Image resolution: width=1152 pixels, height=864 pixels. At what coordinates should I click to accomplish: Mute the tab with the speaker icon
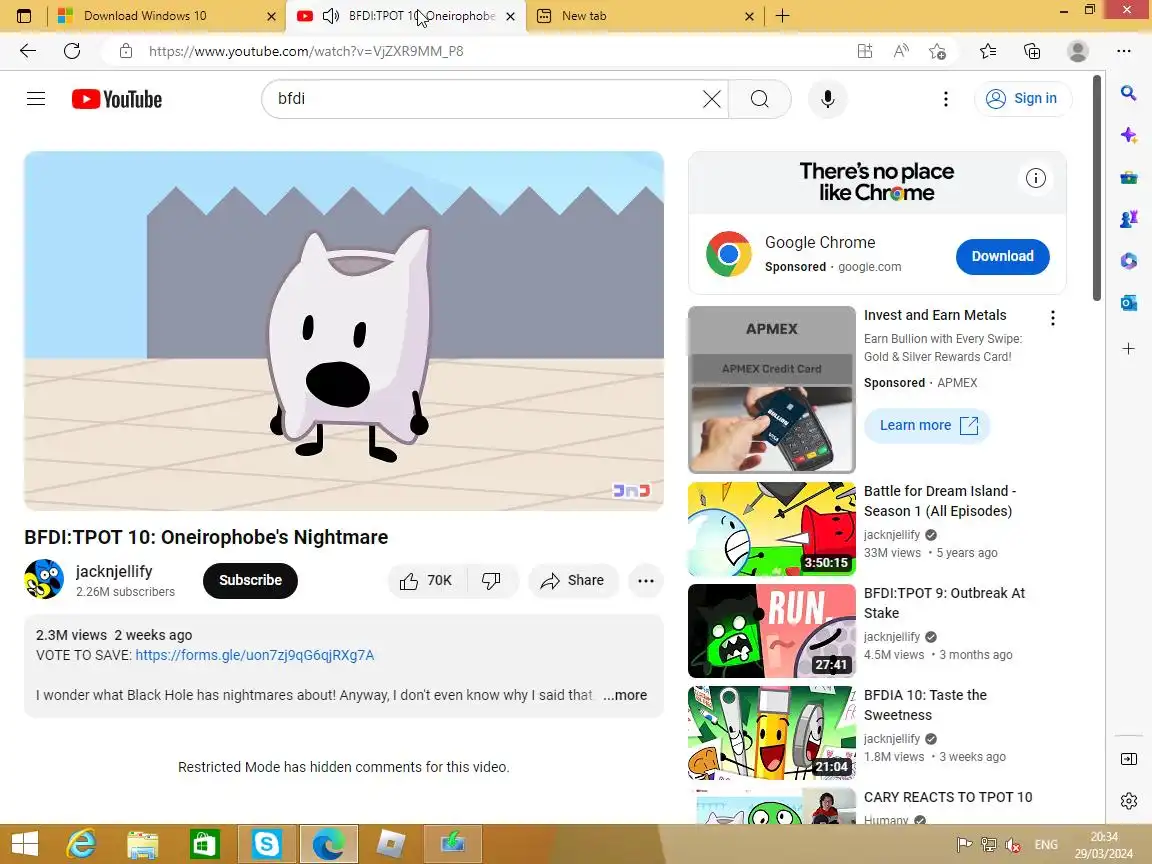331,15
